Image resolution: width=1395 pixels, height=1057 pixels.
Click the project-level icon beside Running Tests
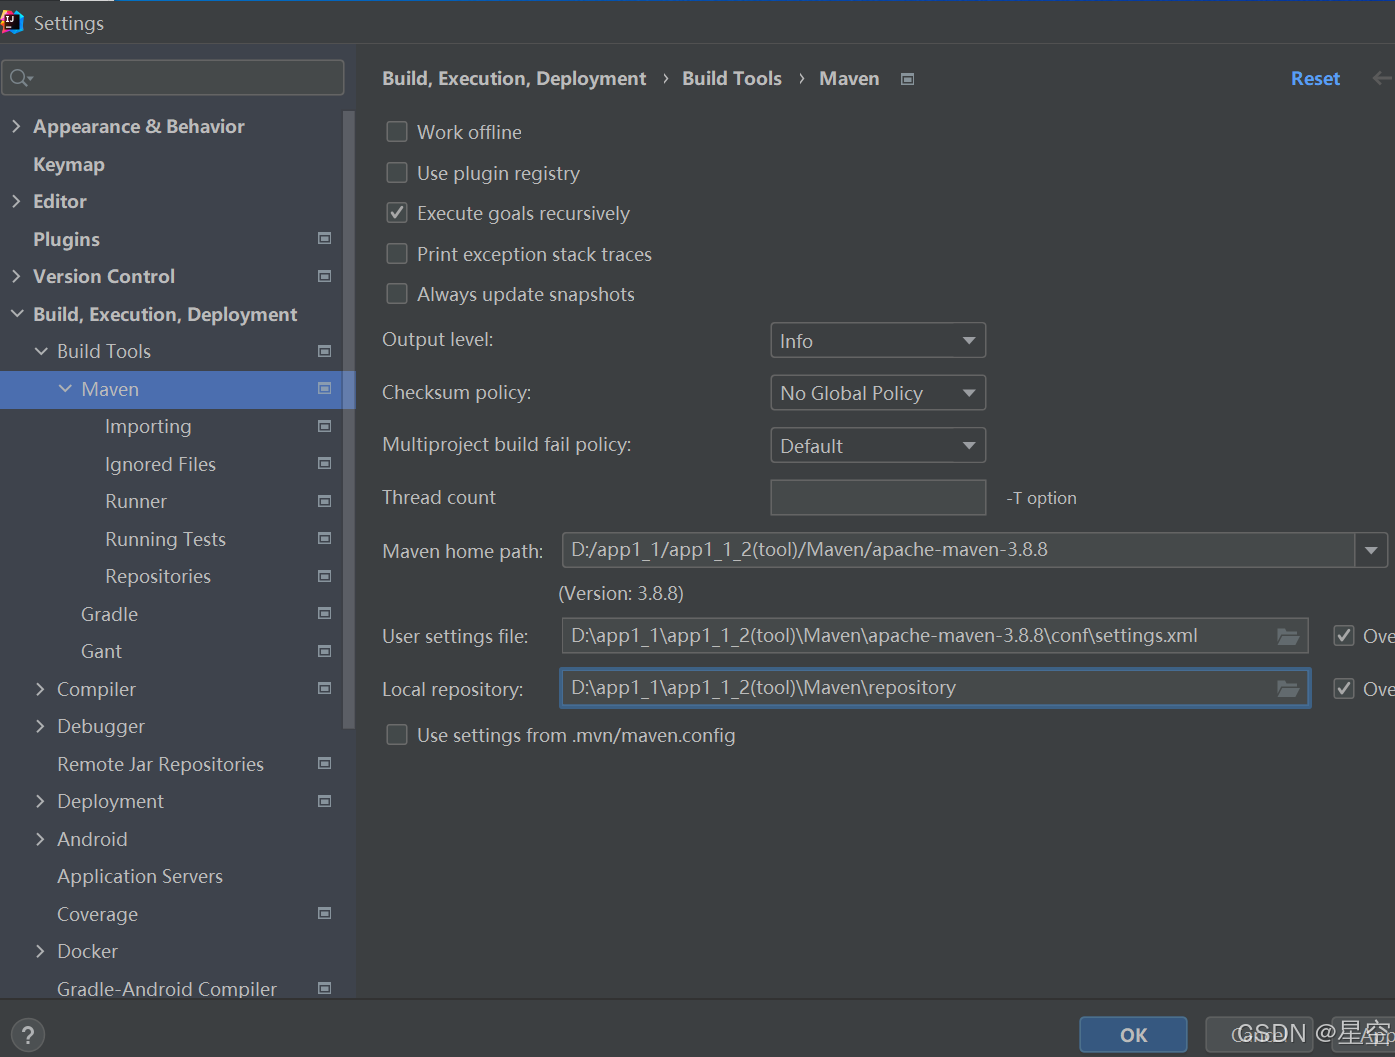coord(324,538)
